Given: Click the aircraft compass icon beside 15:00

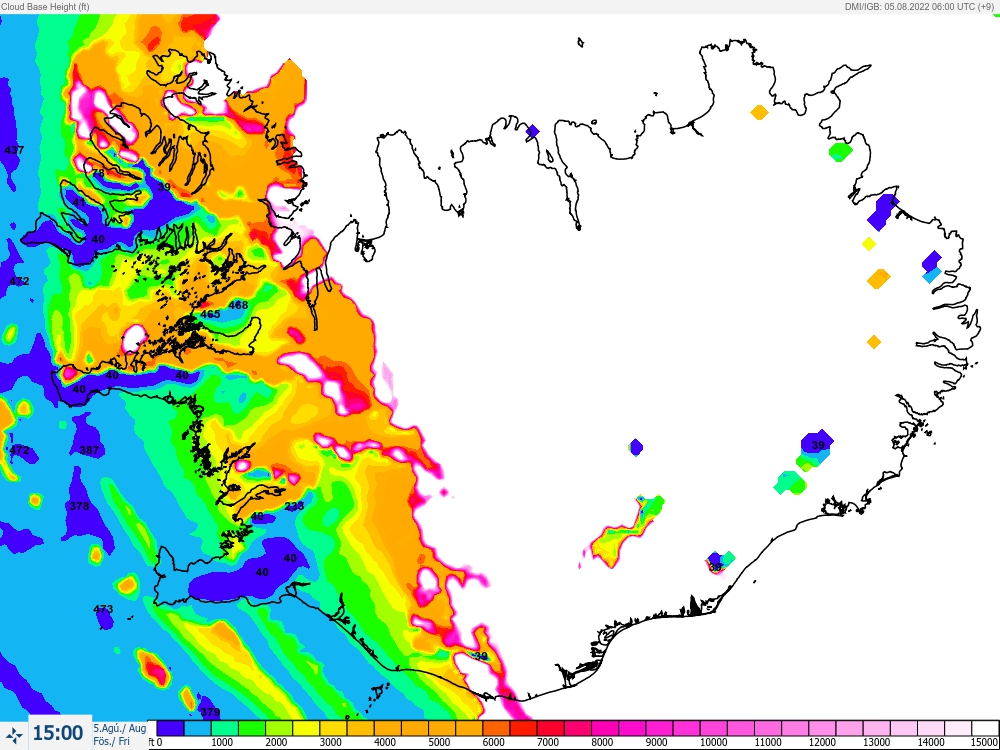Looking at the screenshot, I should (x=14, y=734).
